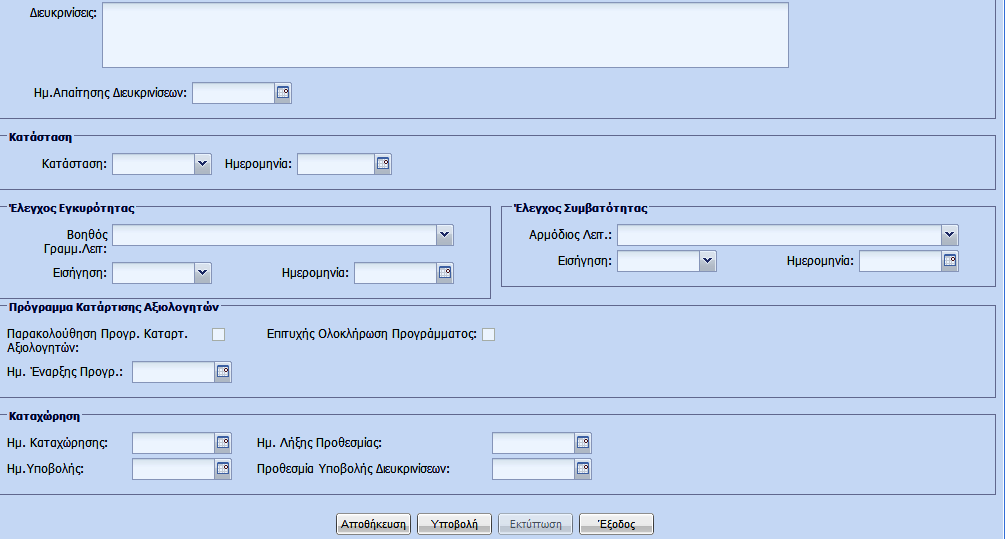This screenshot has height=539, width=1005.
Task: Open Βοηθός Γραμμ.Λειτ. dropdown list
Action: coord(445,235)
